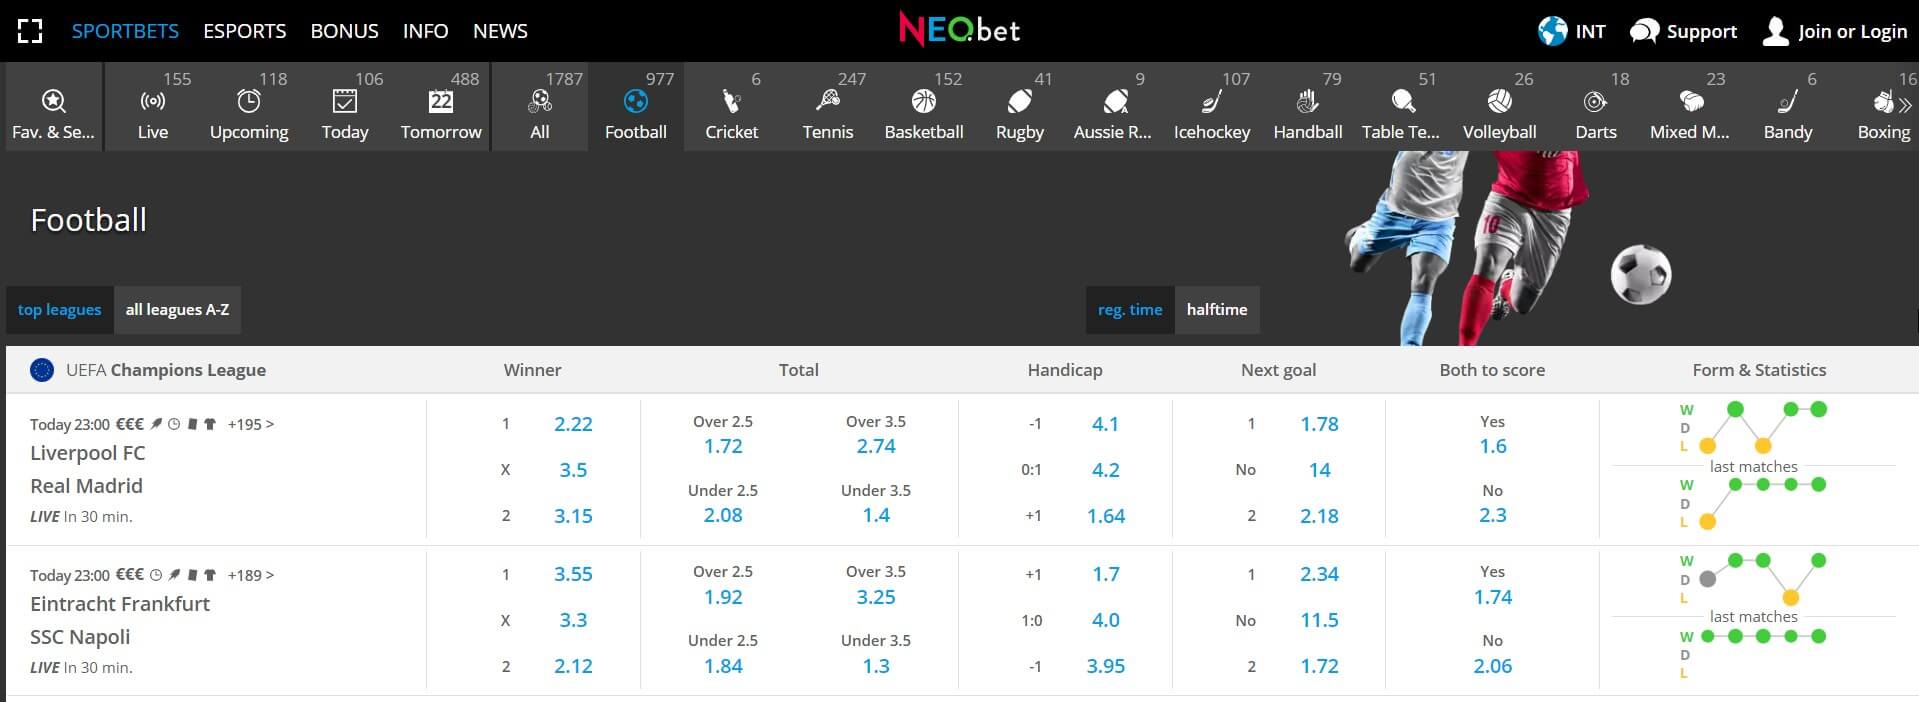Expand +189 more markets for Frankfurt match
The height and width of the screenshot is (702, 1919).
coord(251,575)
